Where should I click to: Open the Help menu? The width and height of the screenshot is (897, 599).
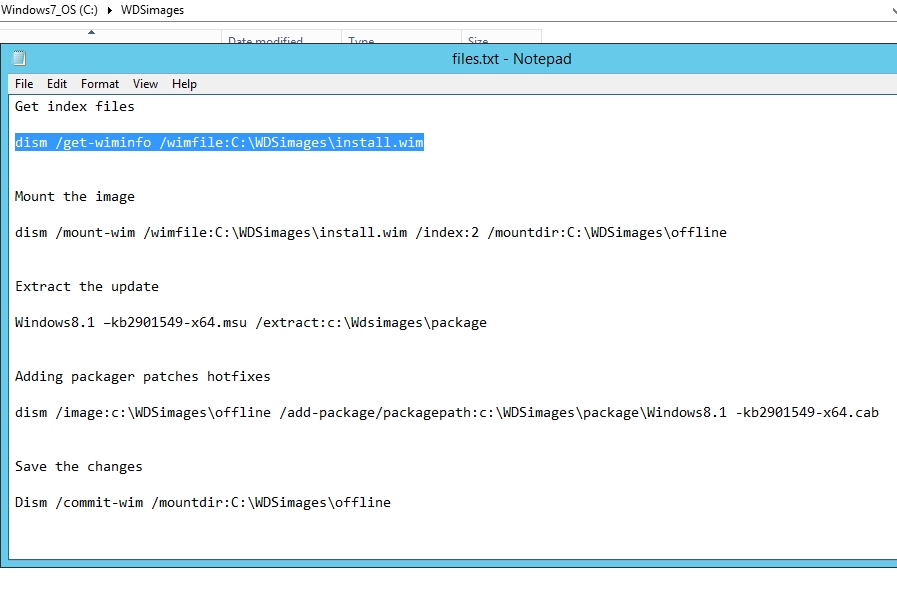click(184, 84)
